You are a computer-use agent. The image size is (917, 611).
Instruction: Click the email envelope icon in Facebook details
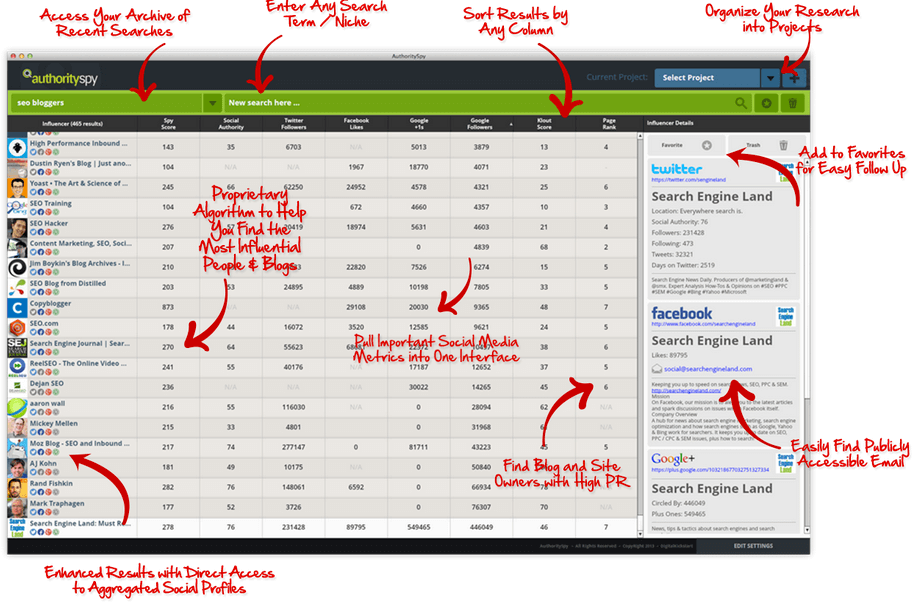[x=657, y=369]
